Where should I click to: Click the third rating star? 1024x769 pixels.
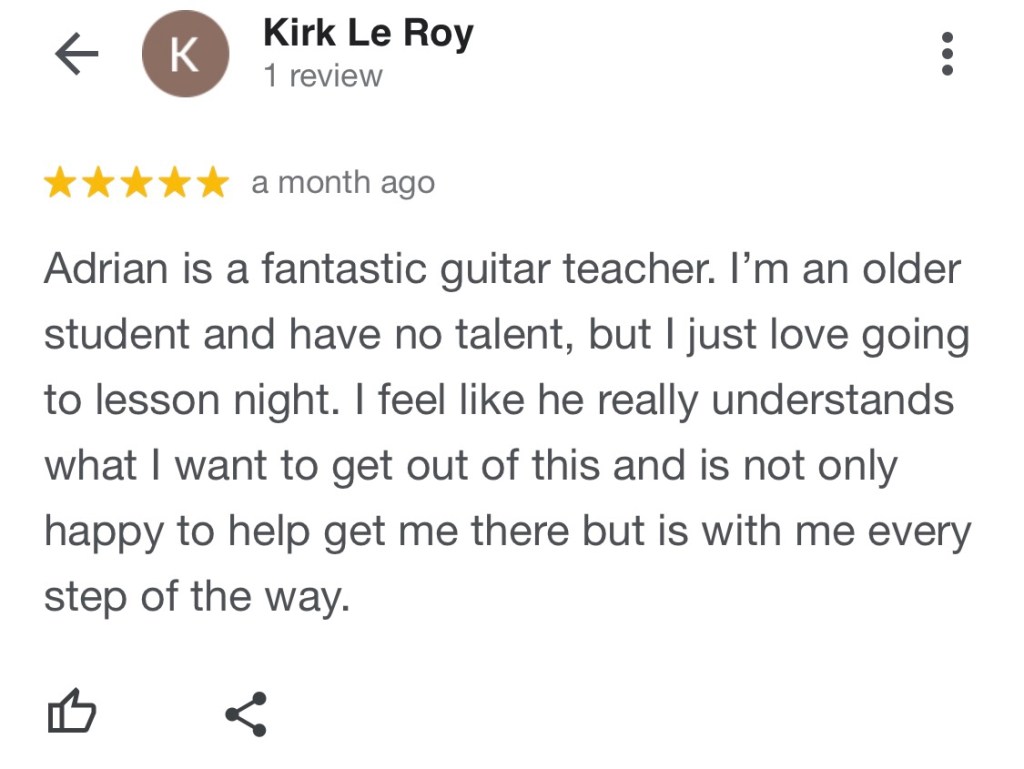pyautogui.click(x=136, y=184)
